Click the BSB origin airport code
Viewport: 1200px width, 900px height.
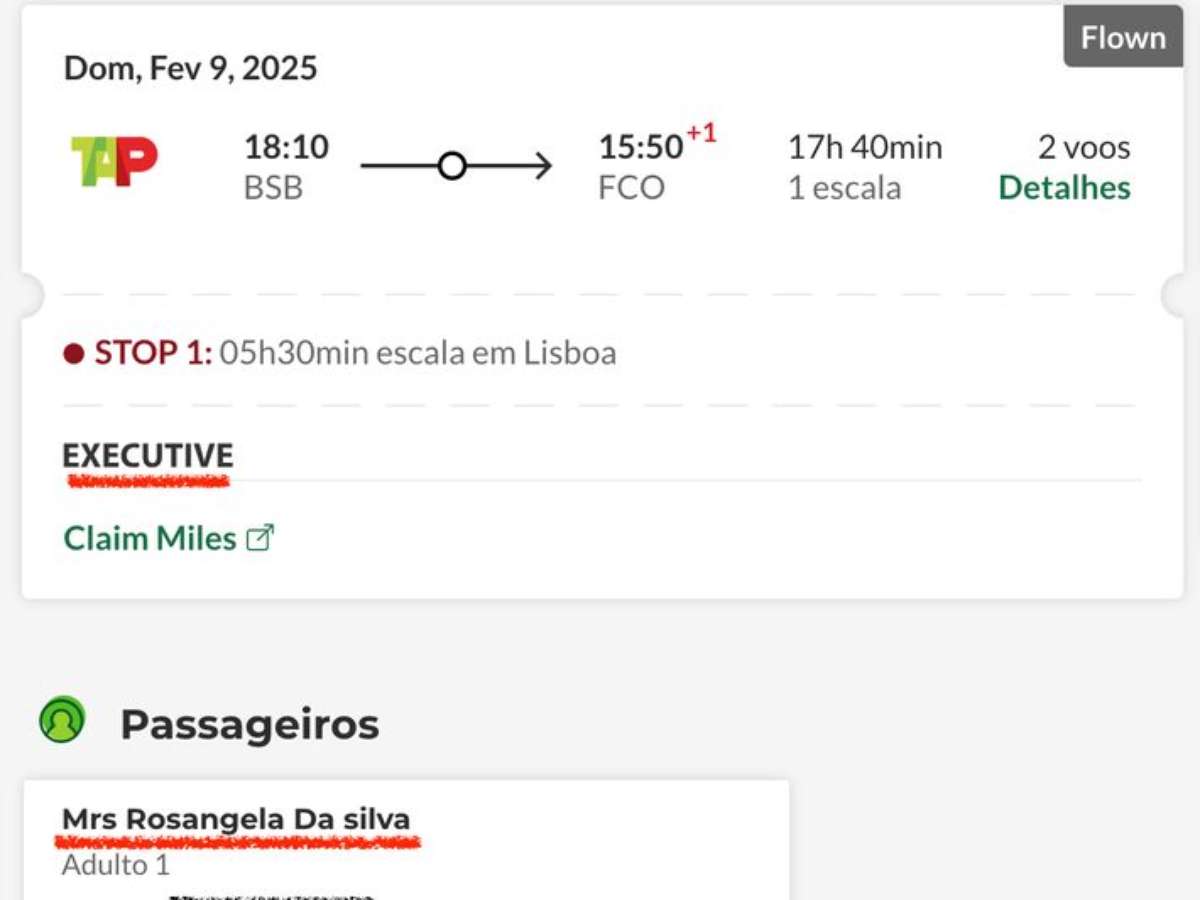[273, 188]
